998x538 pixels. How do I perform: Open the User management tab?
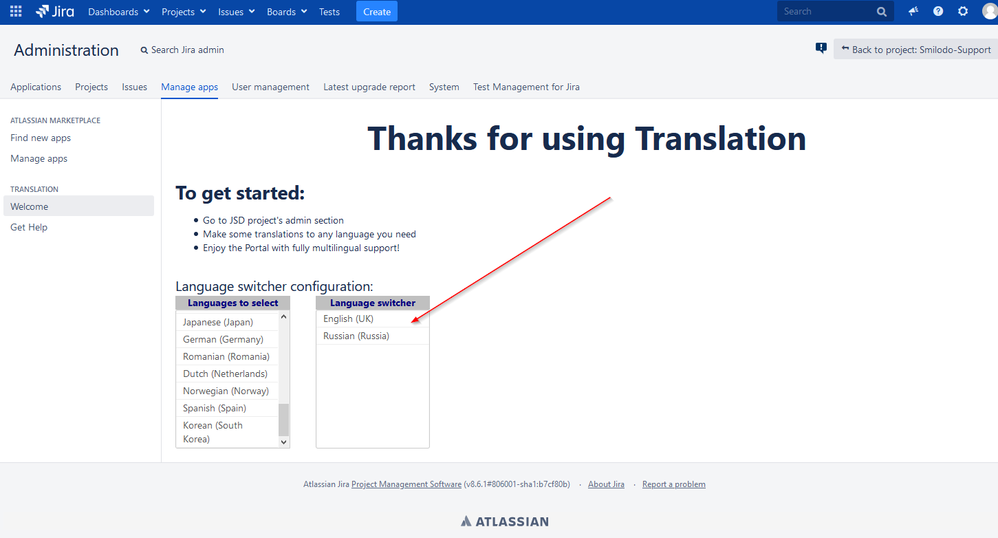pos(271,87)
